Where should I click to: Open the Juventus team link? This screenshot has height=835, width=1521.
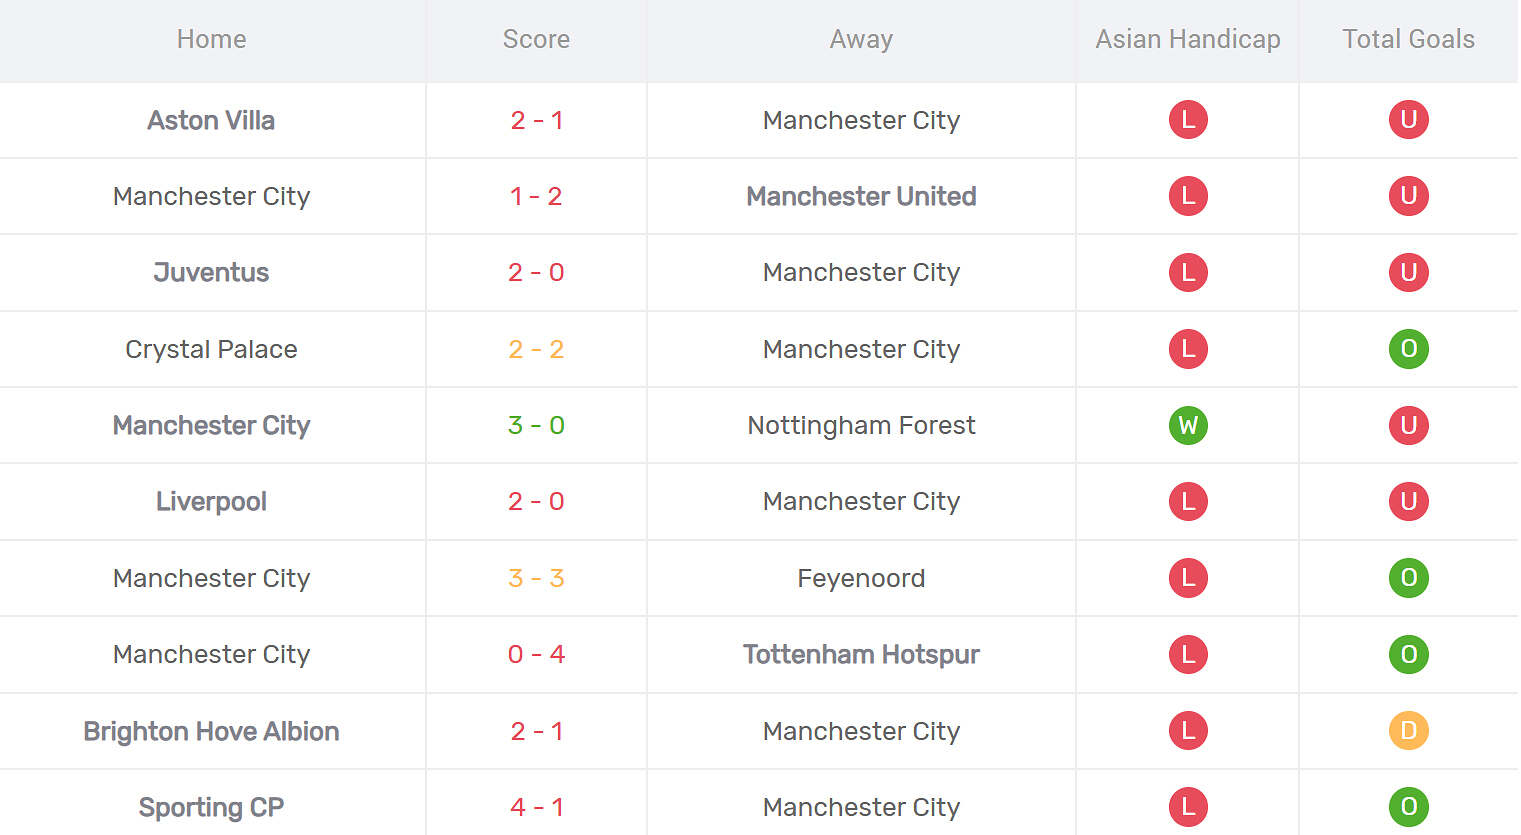tap(211, 272)
